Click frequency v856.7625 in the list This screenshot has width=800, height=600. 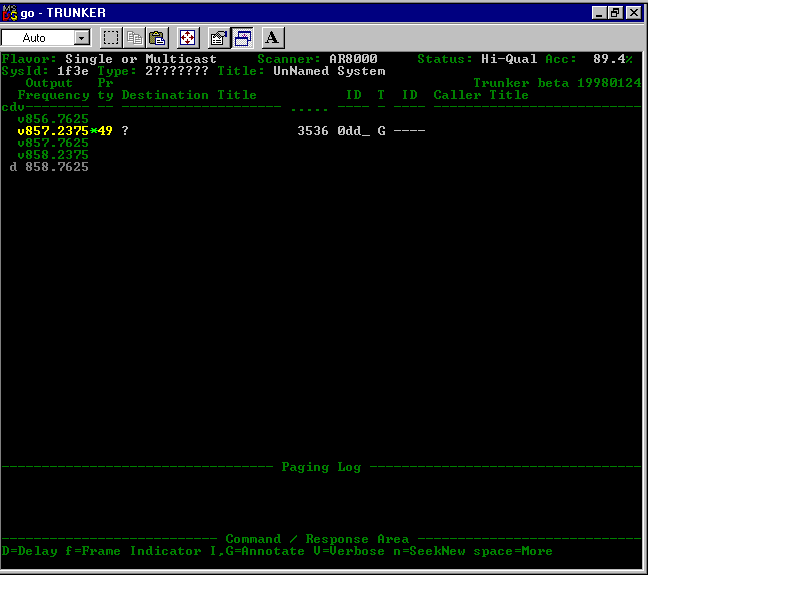pyautogui.click(x=53, y=119)
